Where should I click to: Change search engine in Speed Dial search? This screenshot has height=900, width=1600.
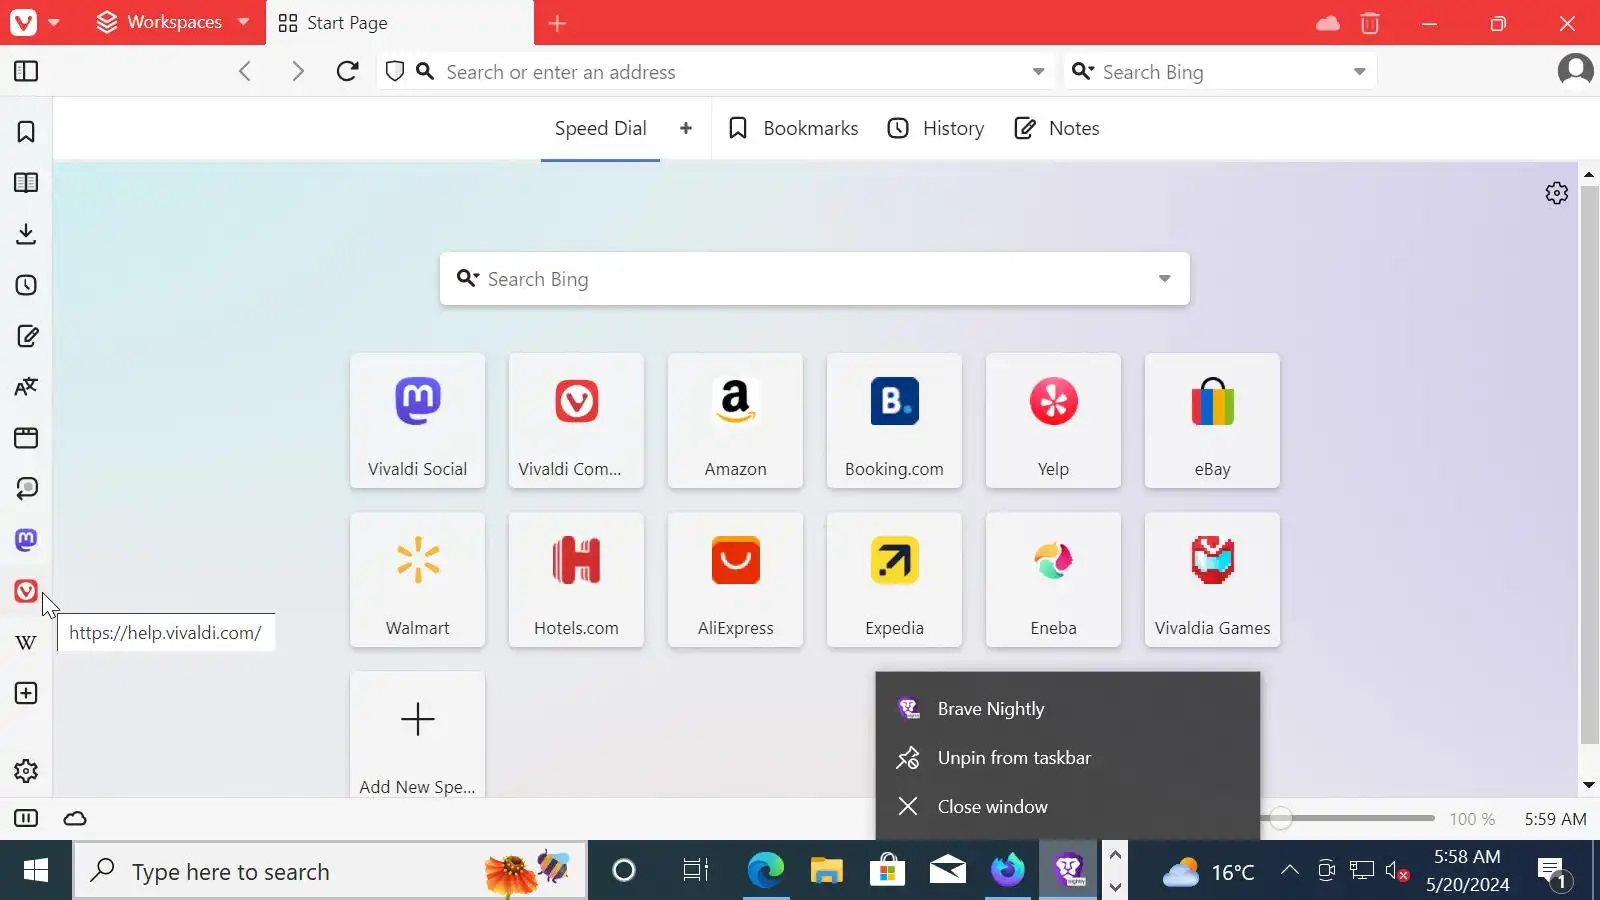pos(467,278)
